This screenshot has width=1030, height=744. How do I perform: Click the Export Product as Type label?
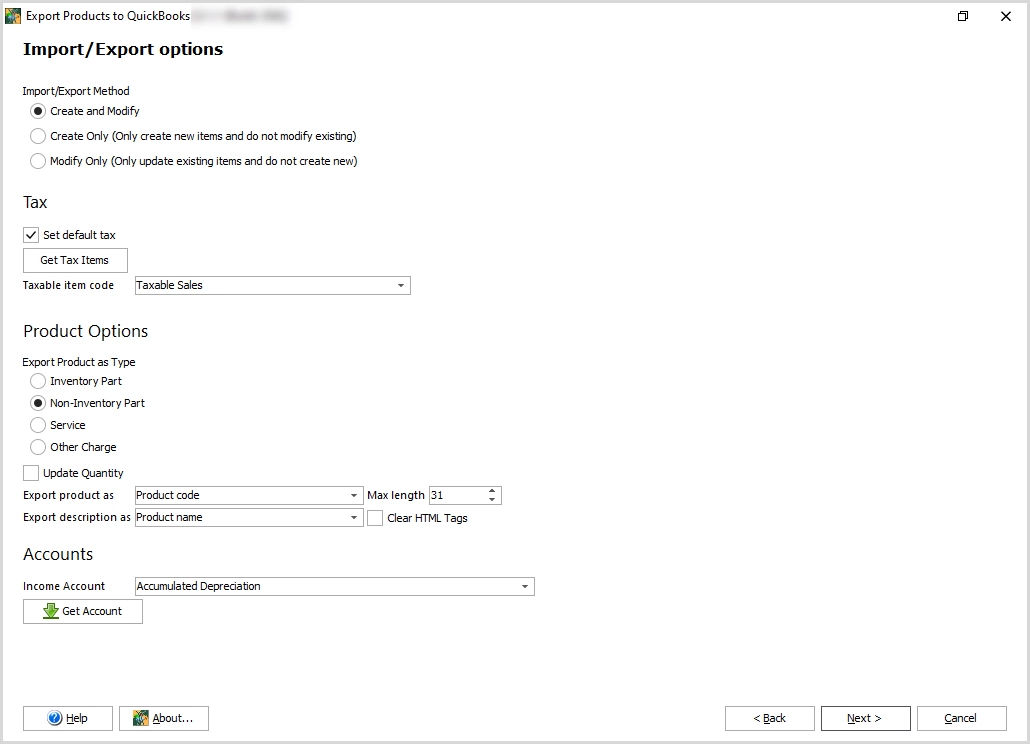(79, 362)
